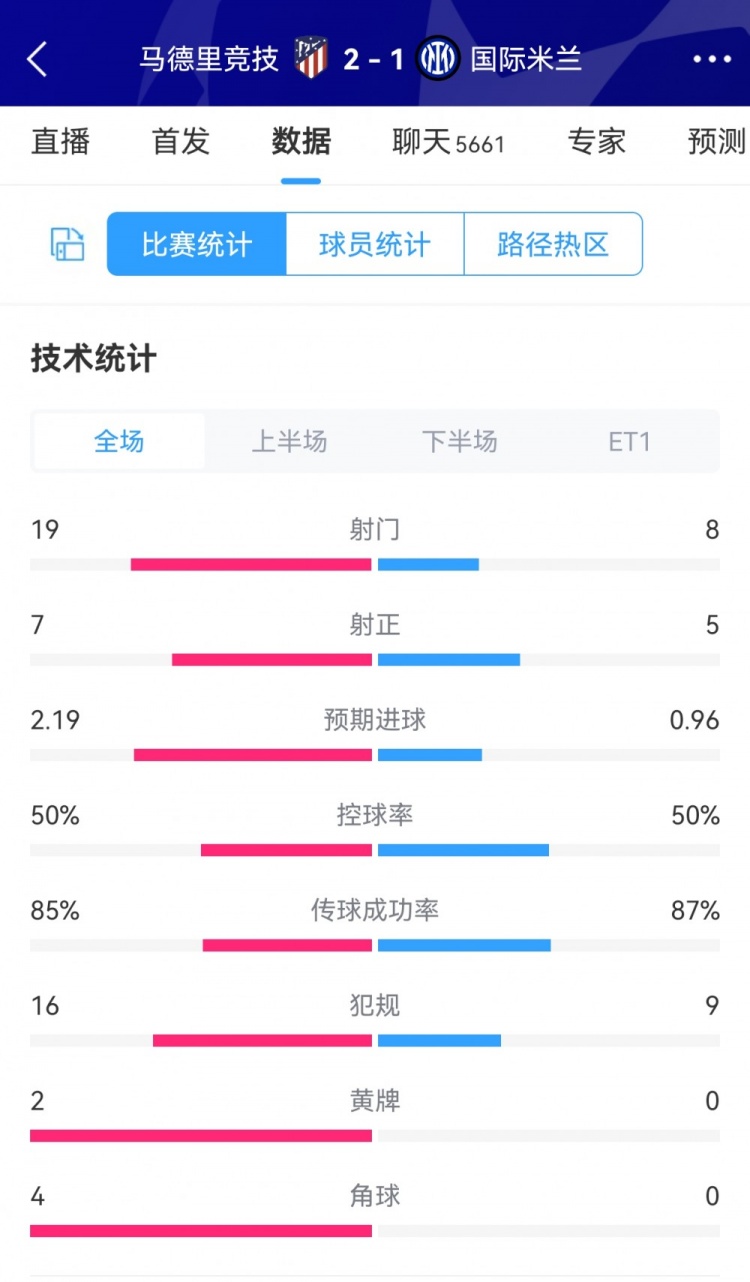Tap the layout switch icon beside 比赛统计

[x=68, y=244]
